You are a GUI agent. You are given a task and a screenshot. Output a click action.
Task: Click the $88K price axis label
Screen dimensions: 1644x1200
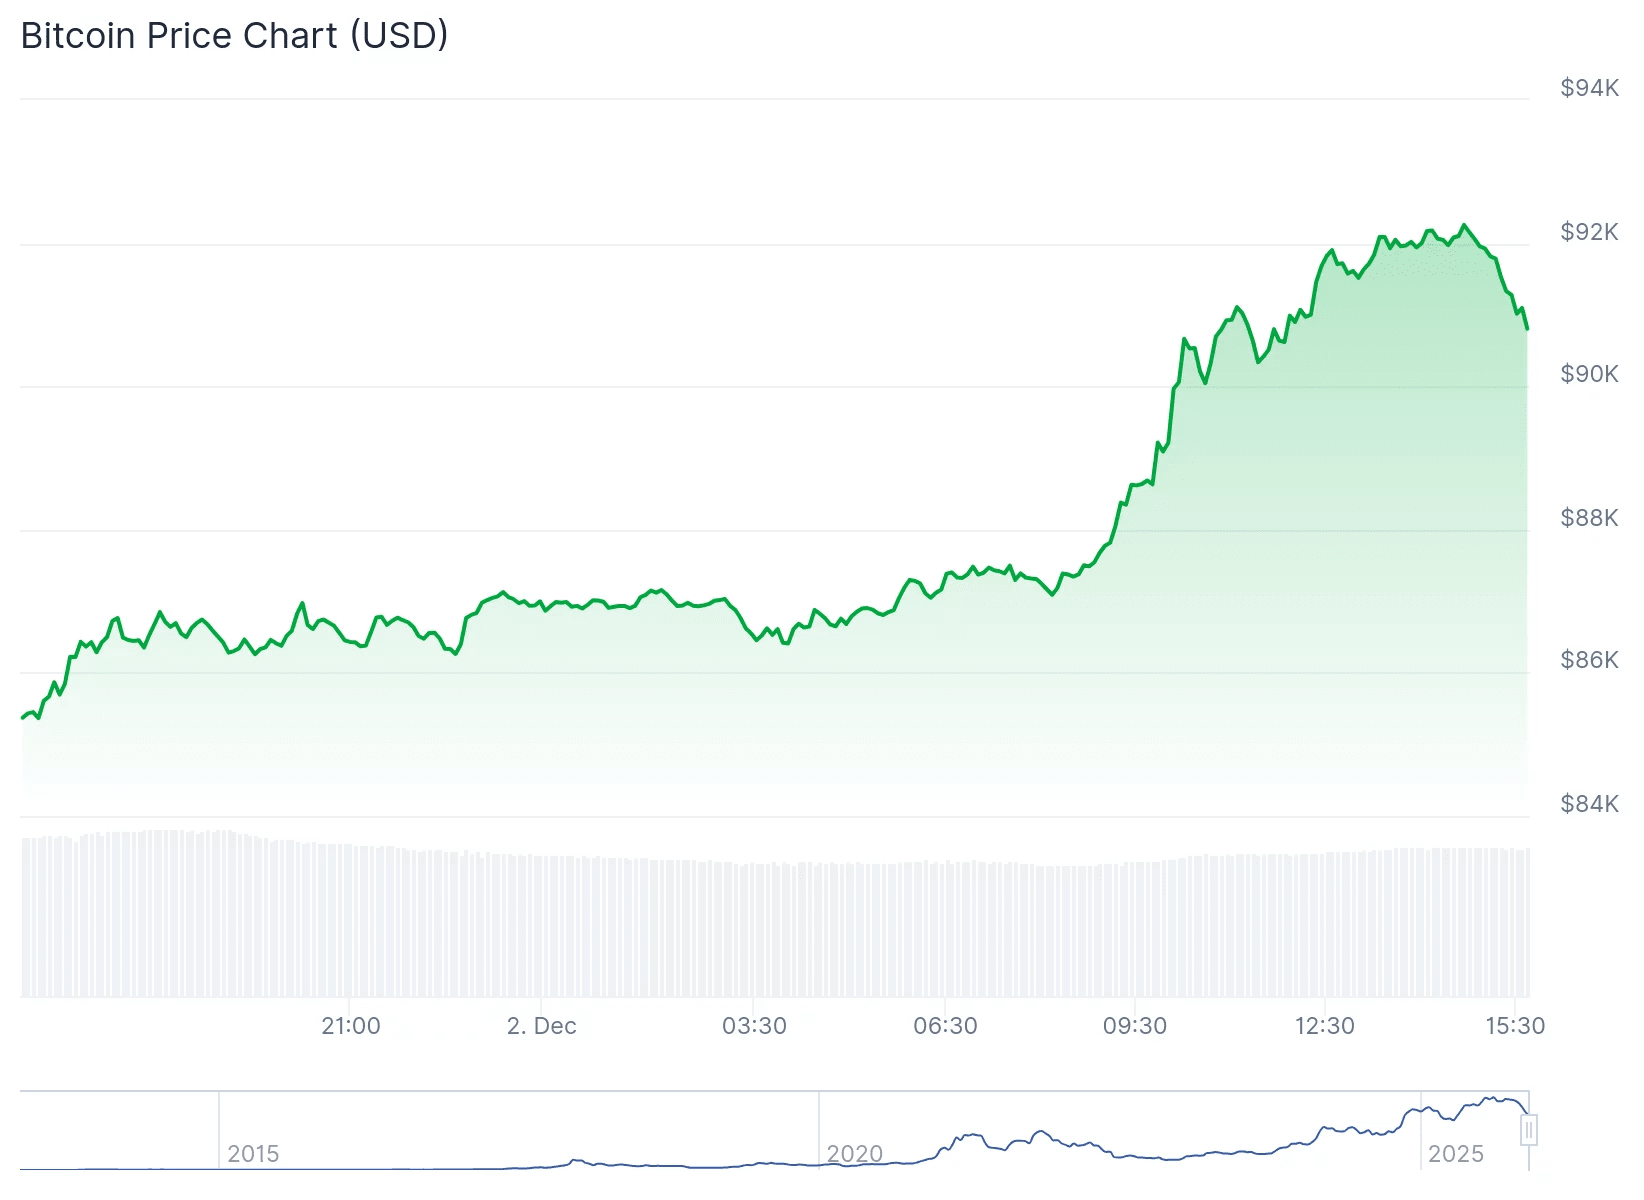pyautogui.click(x=1589, y=518)
